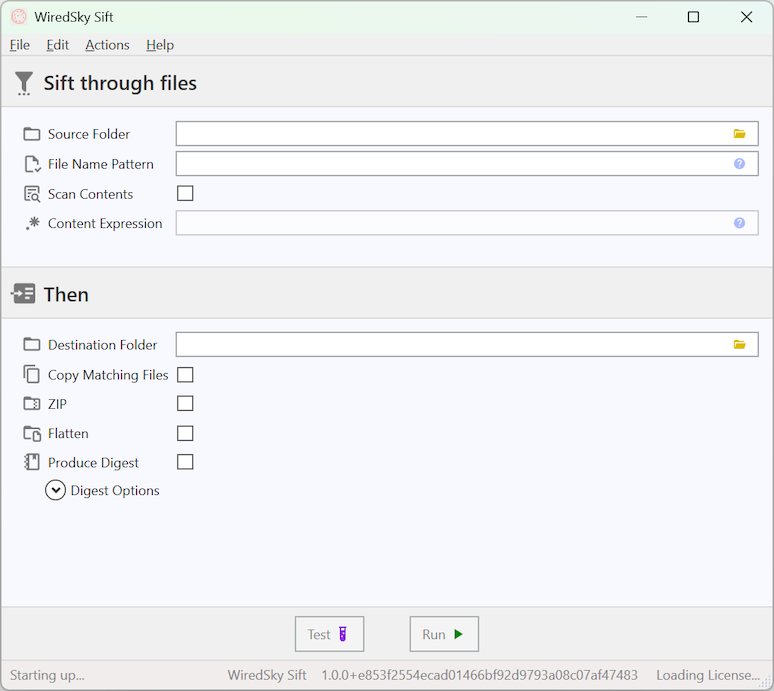Screen dimensions: 774x691
Task: Focus the Source Folder input field
Action: [x=467, y=134]
